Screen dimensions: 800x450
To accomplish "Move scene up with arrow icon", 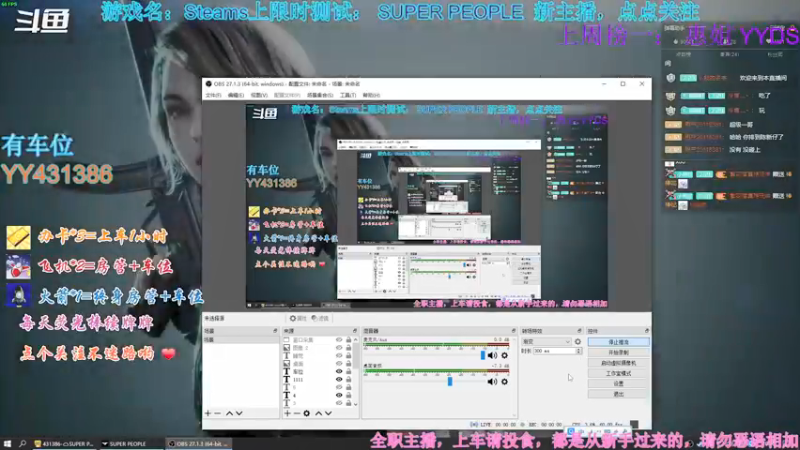I will (x=229, y=413).
